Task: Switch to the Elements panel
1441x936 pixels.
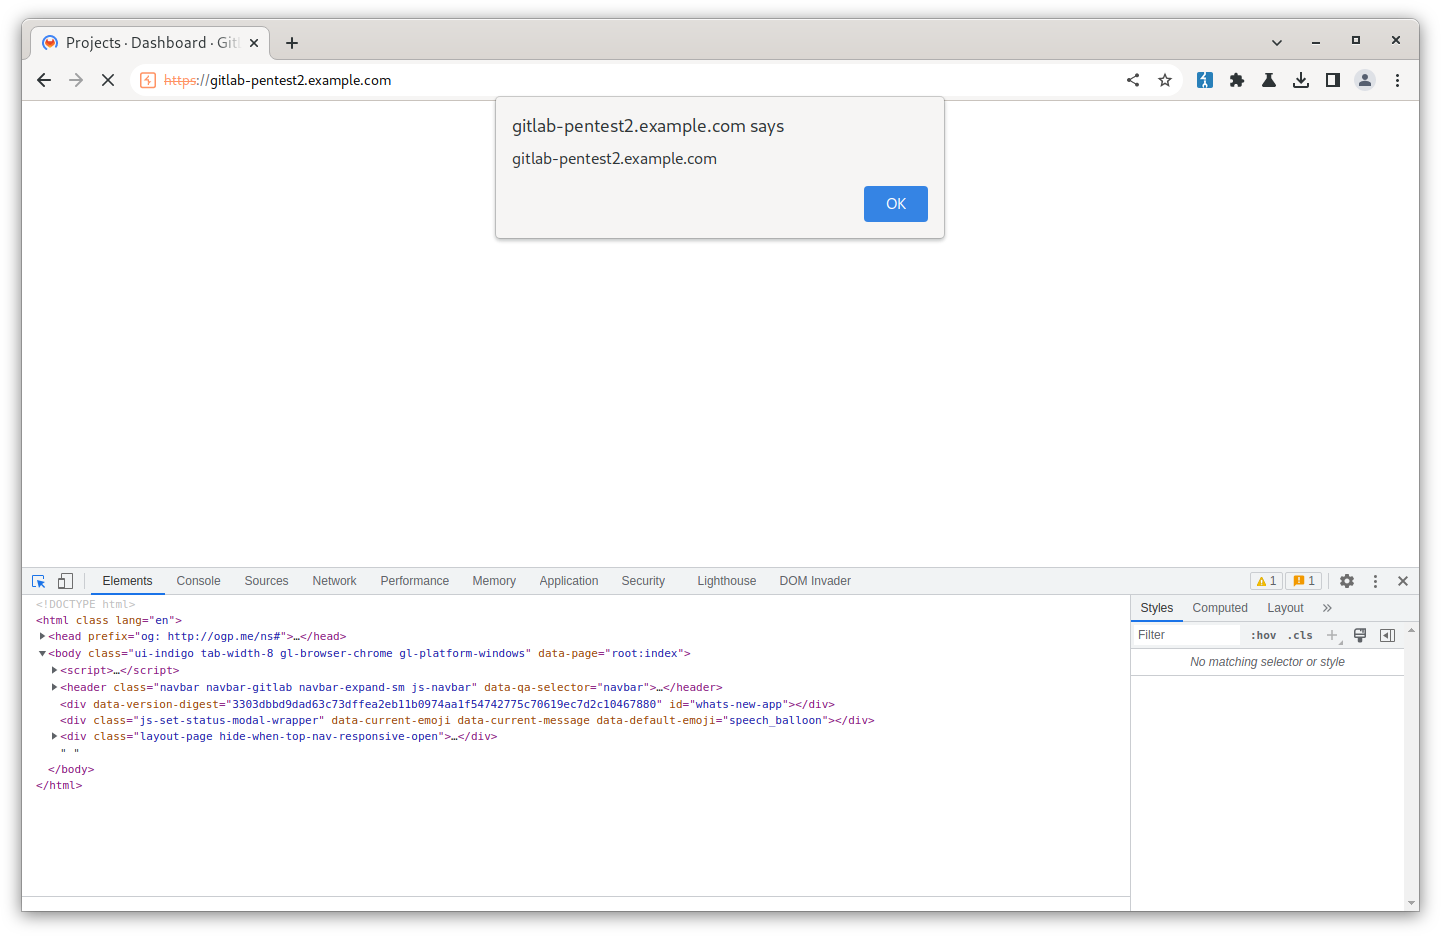Action: coord(127,581)
